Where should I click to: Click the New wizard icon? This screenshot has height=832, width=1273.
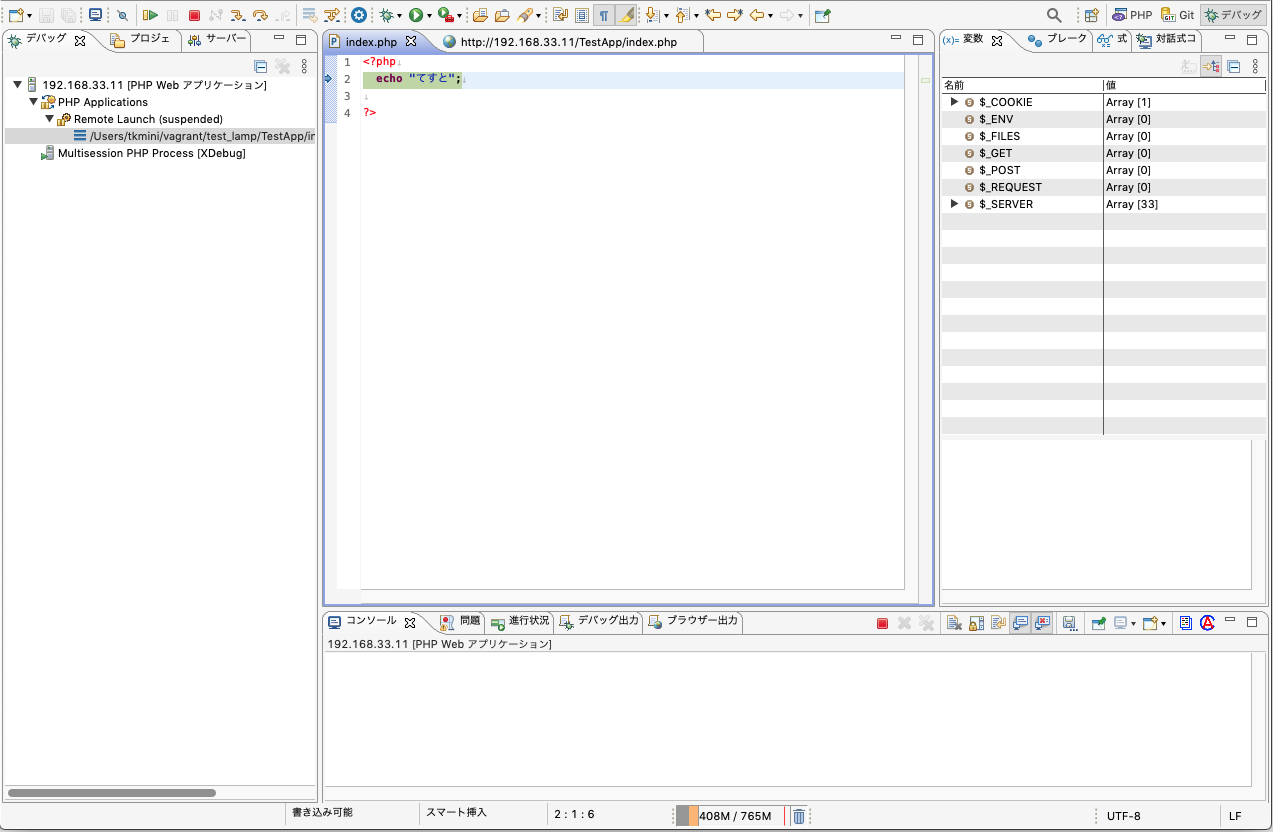(x=16, y=15)
